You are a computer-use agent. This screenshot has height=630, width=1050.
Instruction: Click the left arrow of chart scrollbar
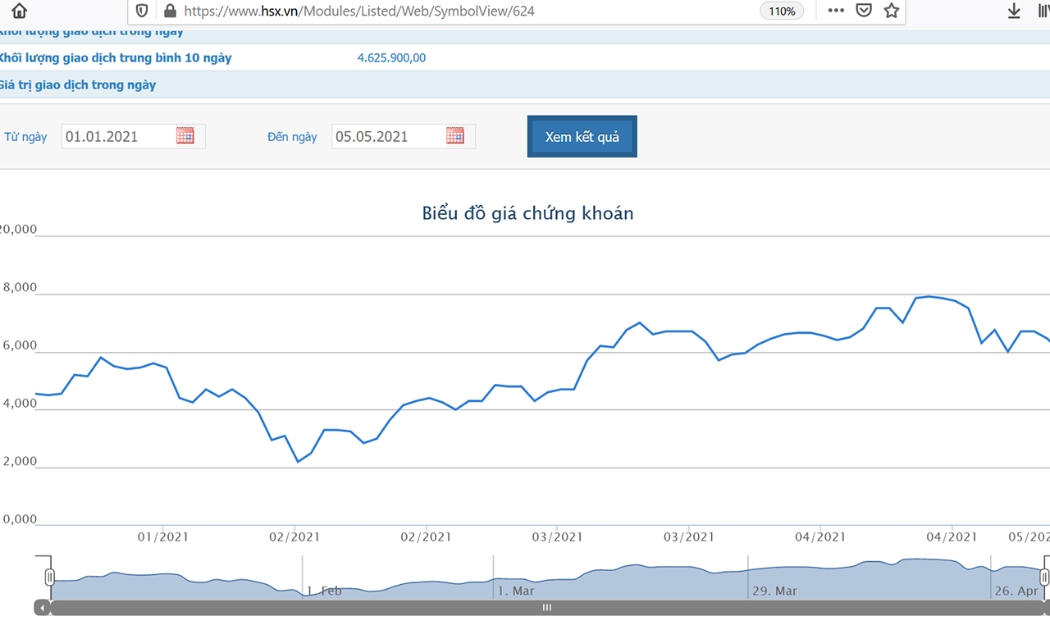tap(42, 608)
